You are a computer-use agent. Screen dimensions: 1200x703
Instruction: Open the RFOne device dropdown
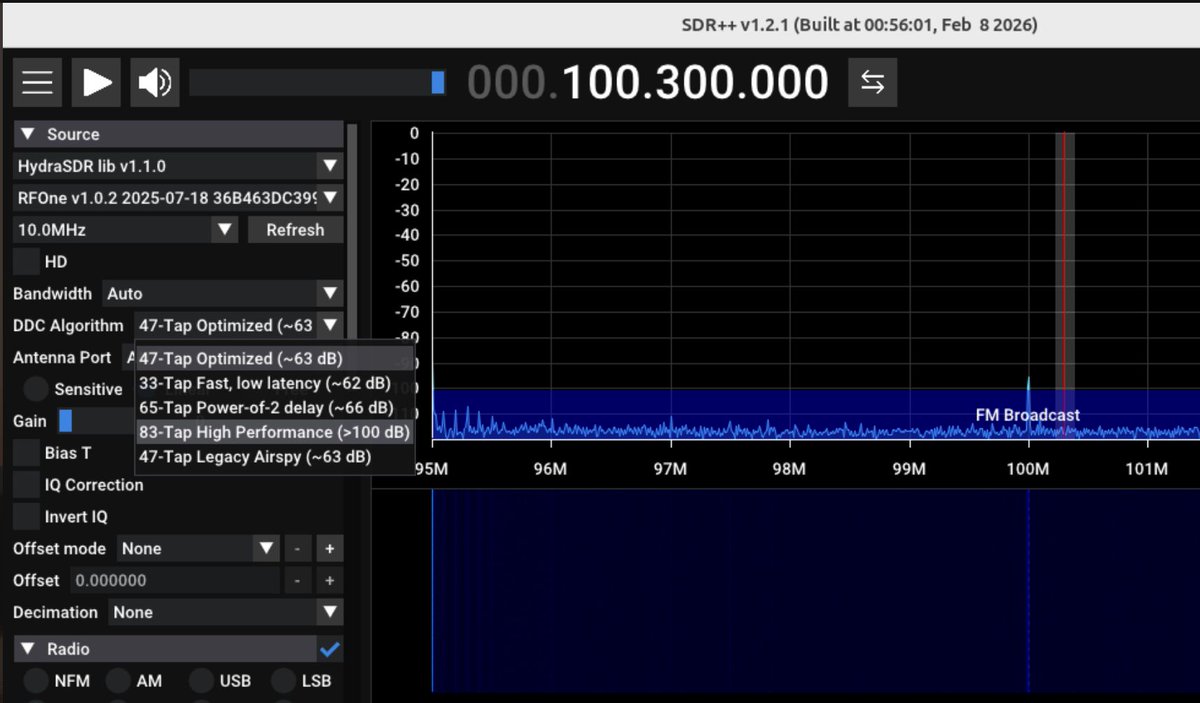[178, 198]
